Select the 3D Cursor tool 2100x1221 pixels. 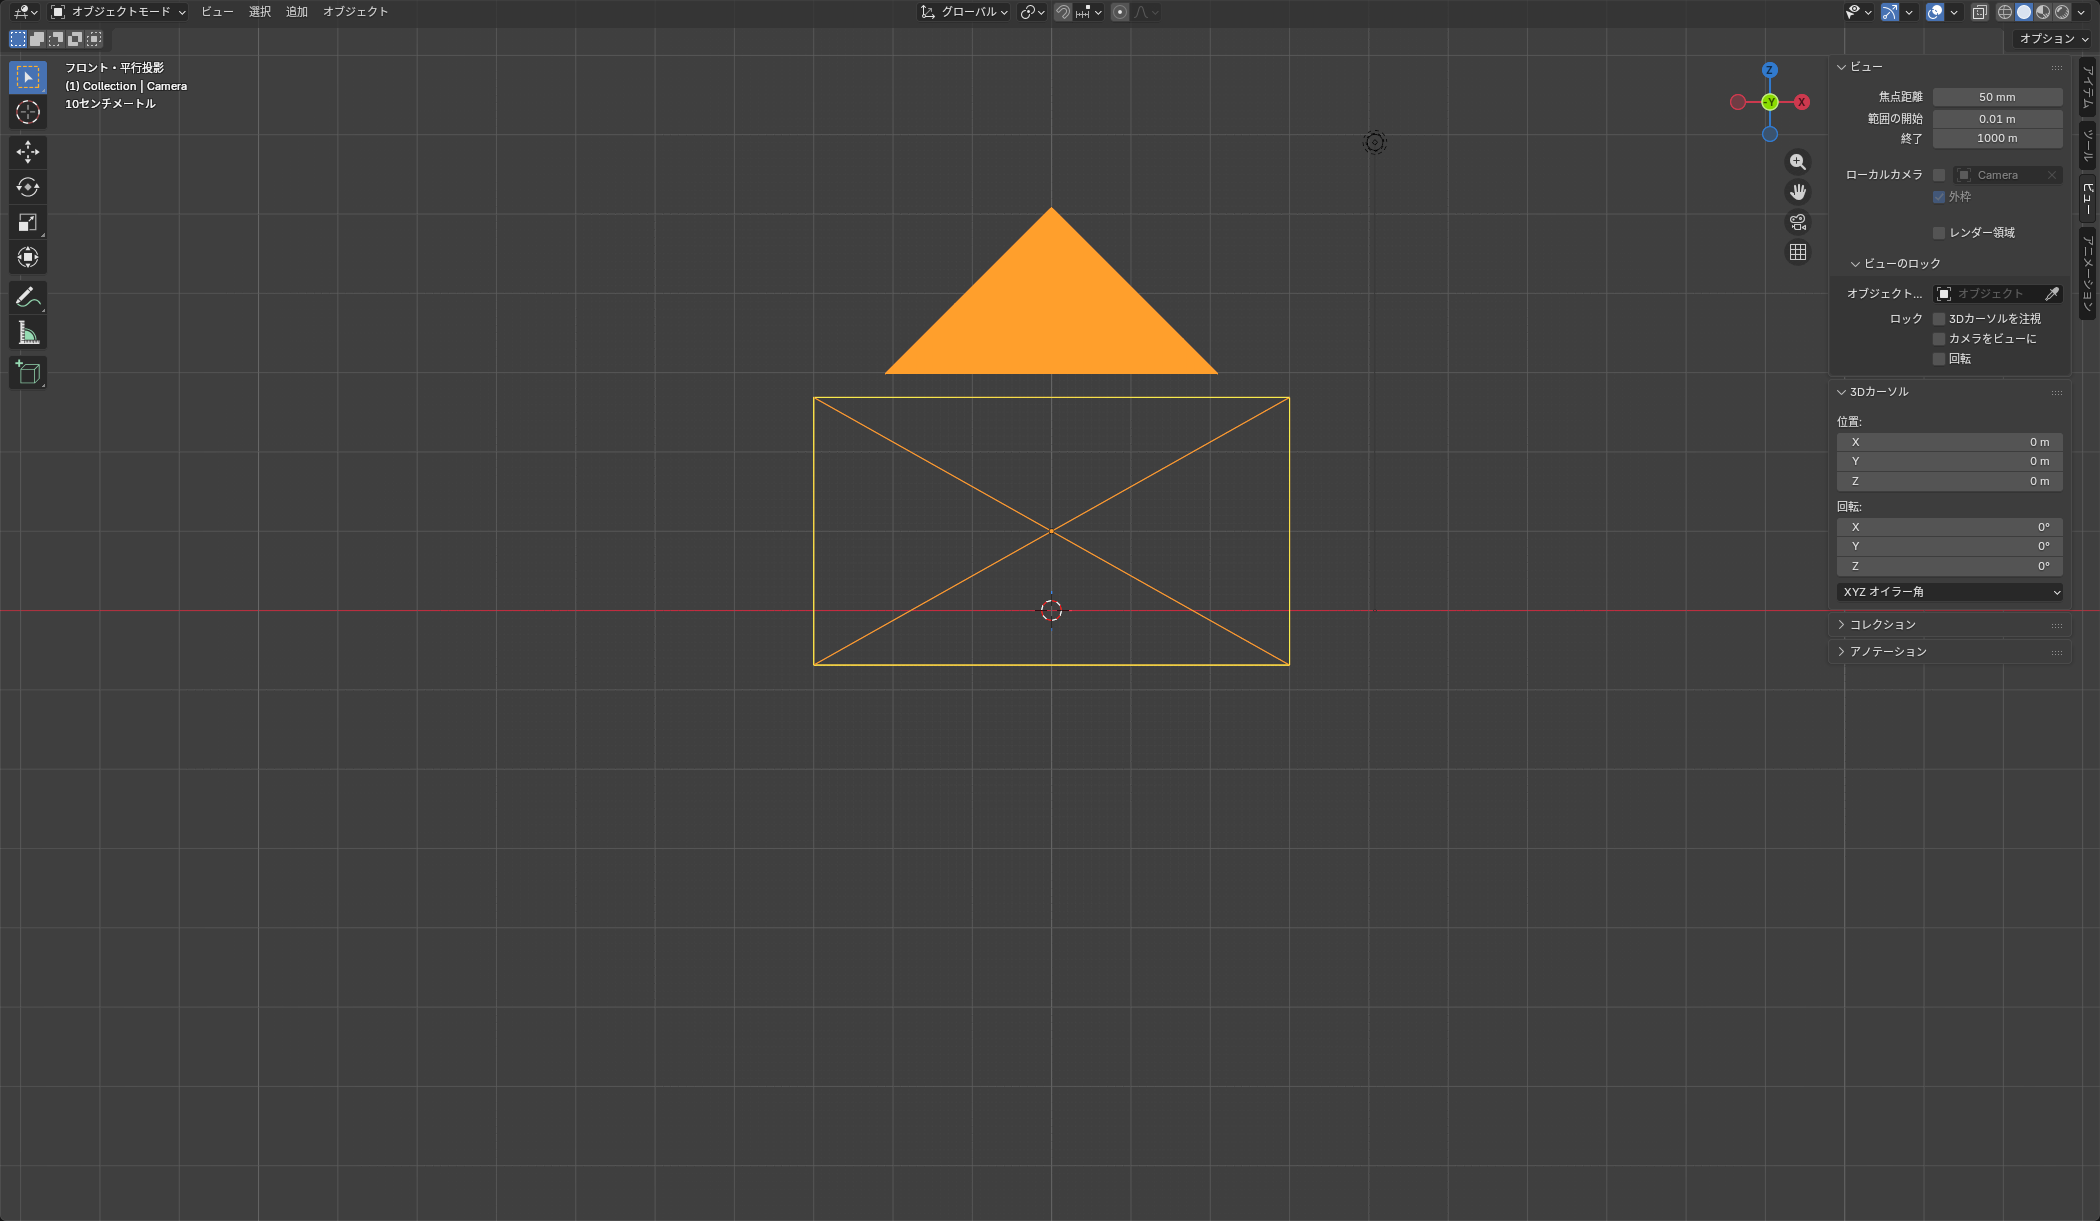[x=28, y=112]
